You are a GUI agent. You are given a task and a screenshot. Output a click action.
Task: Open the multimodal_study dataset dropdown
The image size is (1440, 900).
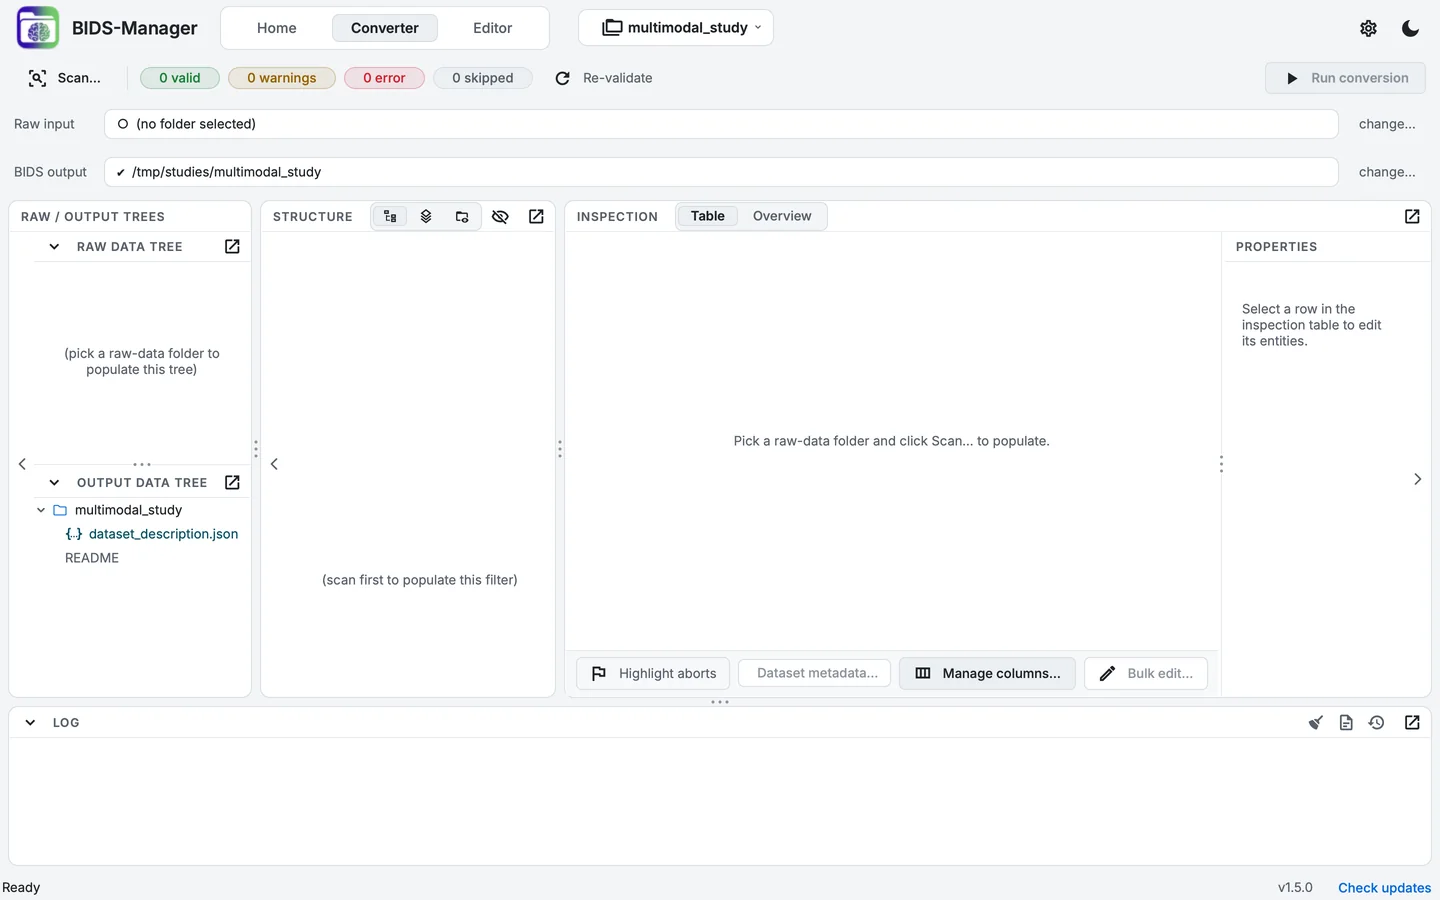coord(676,28)
